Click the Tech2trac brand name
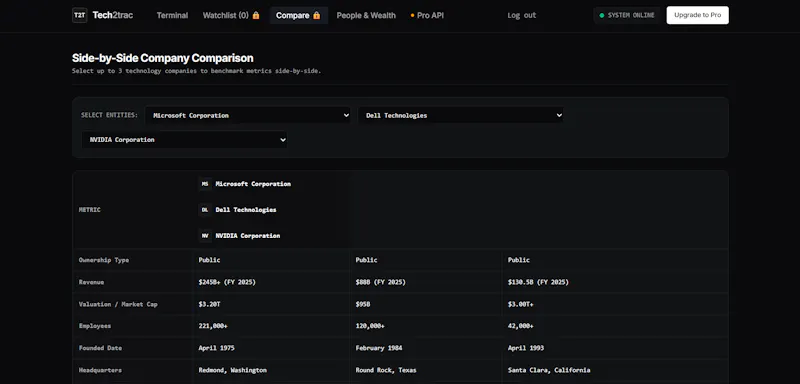This screenshot has width=800, height=384. pos(113,15)
